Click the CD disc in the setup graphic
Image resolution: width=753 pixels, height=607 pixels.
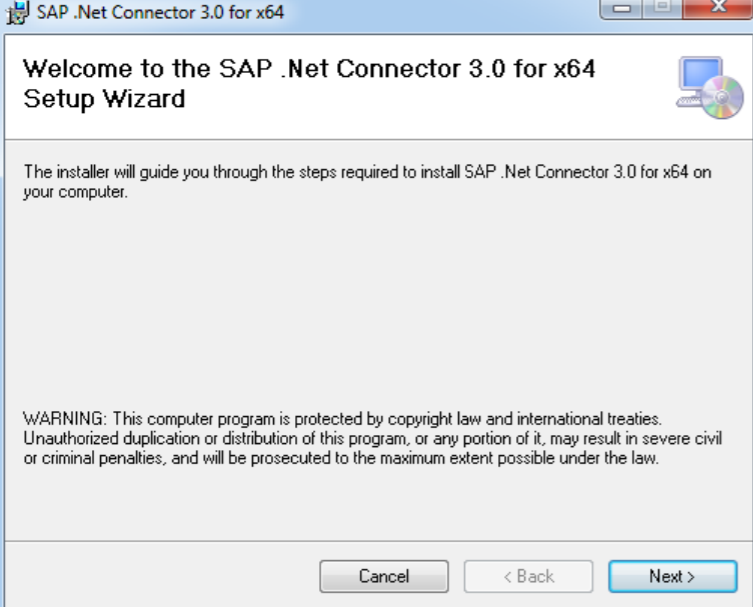point(724,99)
